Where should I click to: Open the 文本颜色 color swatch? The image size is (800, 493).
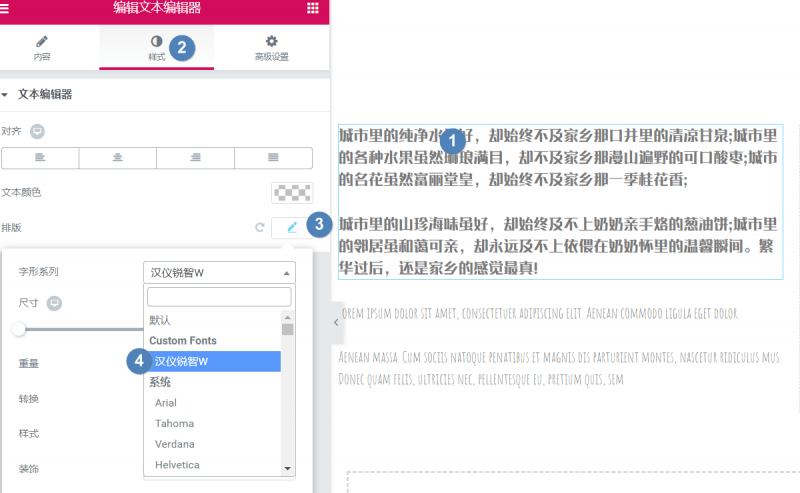[x=292, y=192]
